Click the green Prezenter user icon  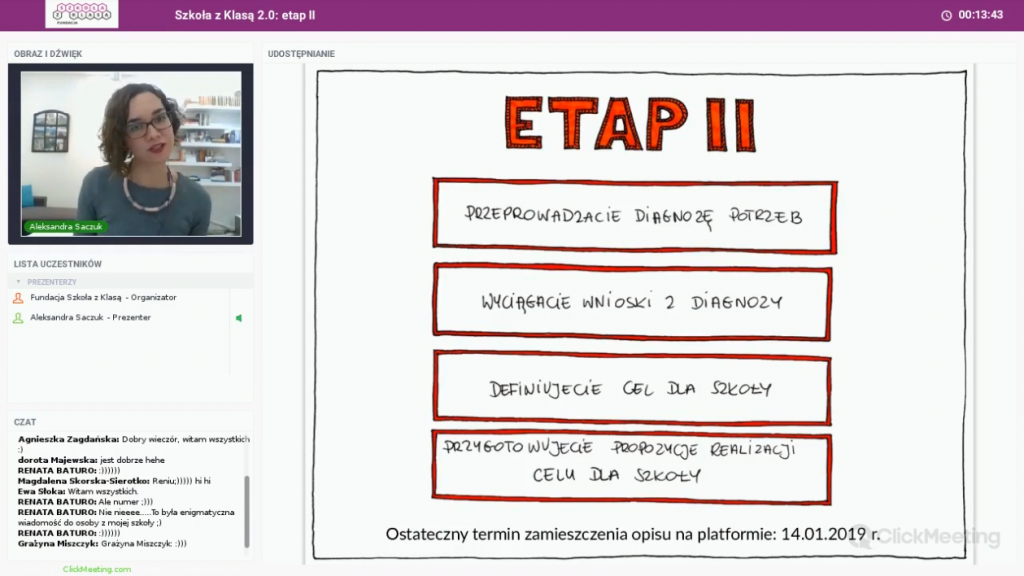[x=18, y=318]
